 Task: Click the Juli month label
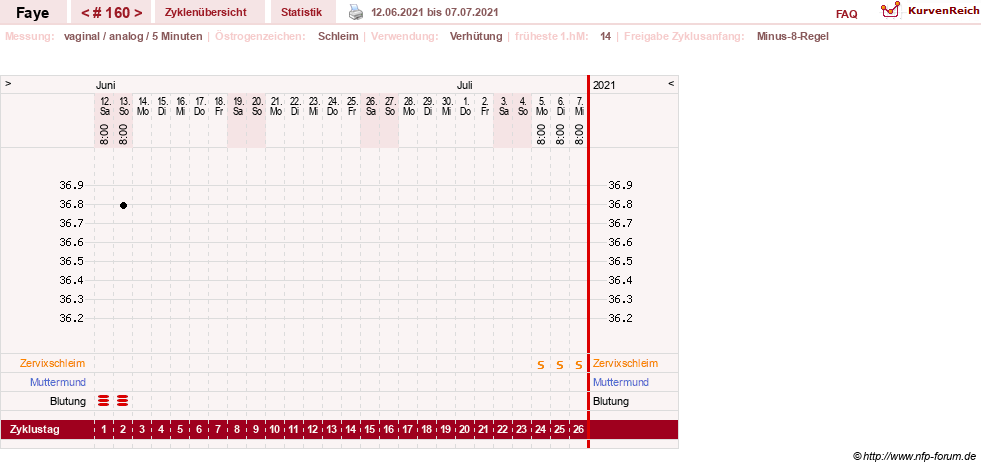pyautogui.click(x=465, y=85)
